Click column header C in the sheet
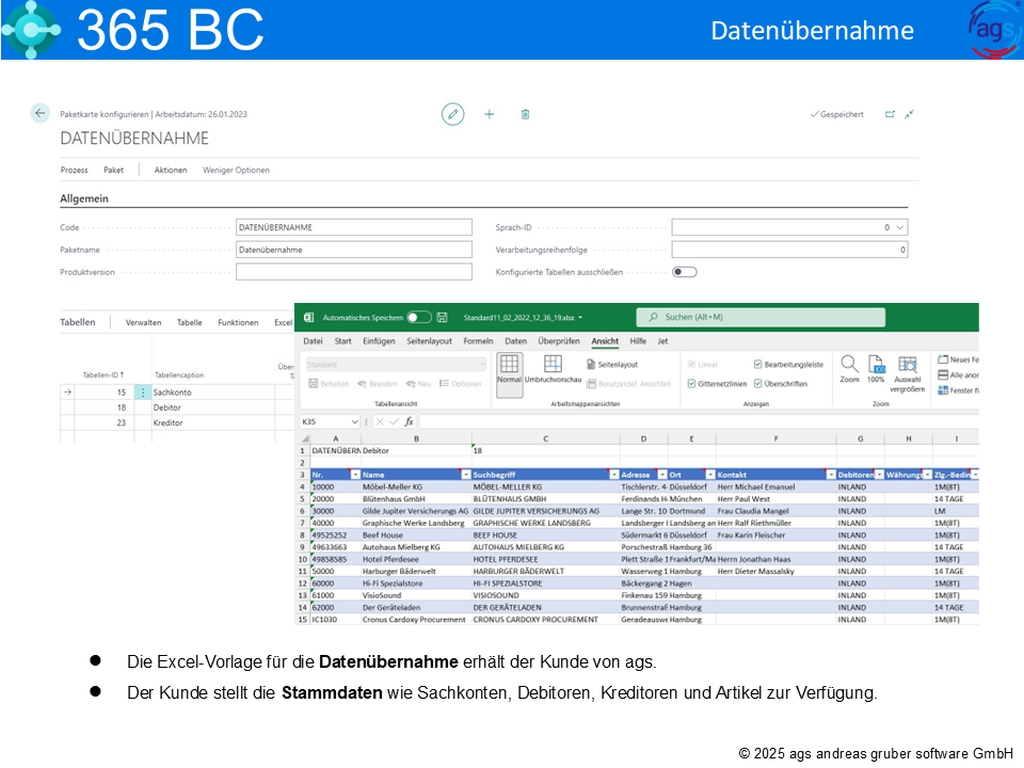1024x768 pixels. click(545, 439)
